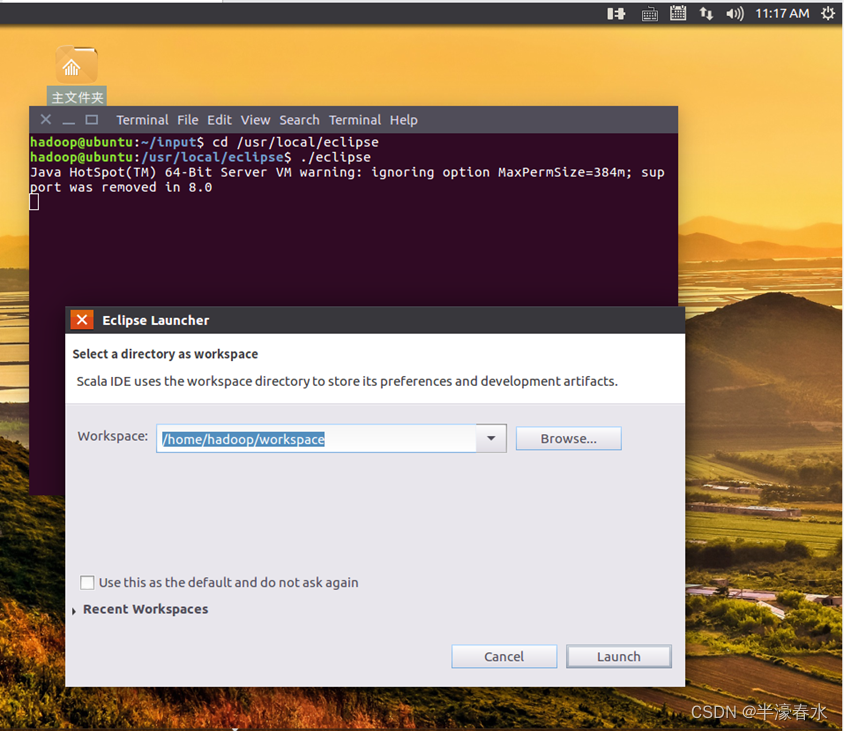Open the network arrows indicator
This screenshot has width=844, height=731.
click(x=706, y=13)
